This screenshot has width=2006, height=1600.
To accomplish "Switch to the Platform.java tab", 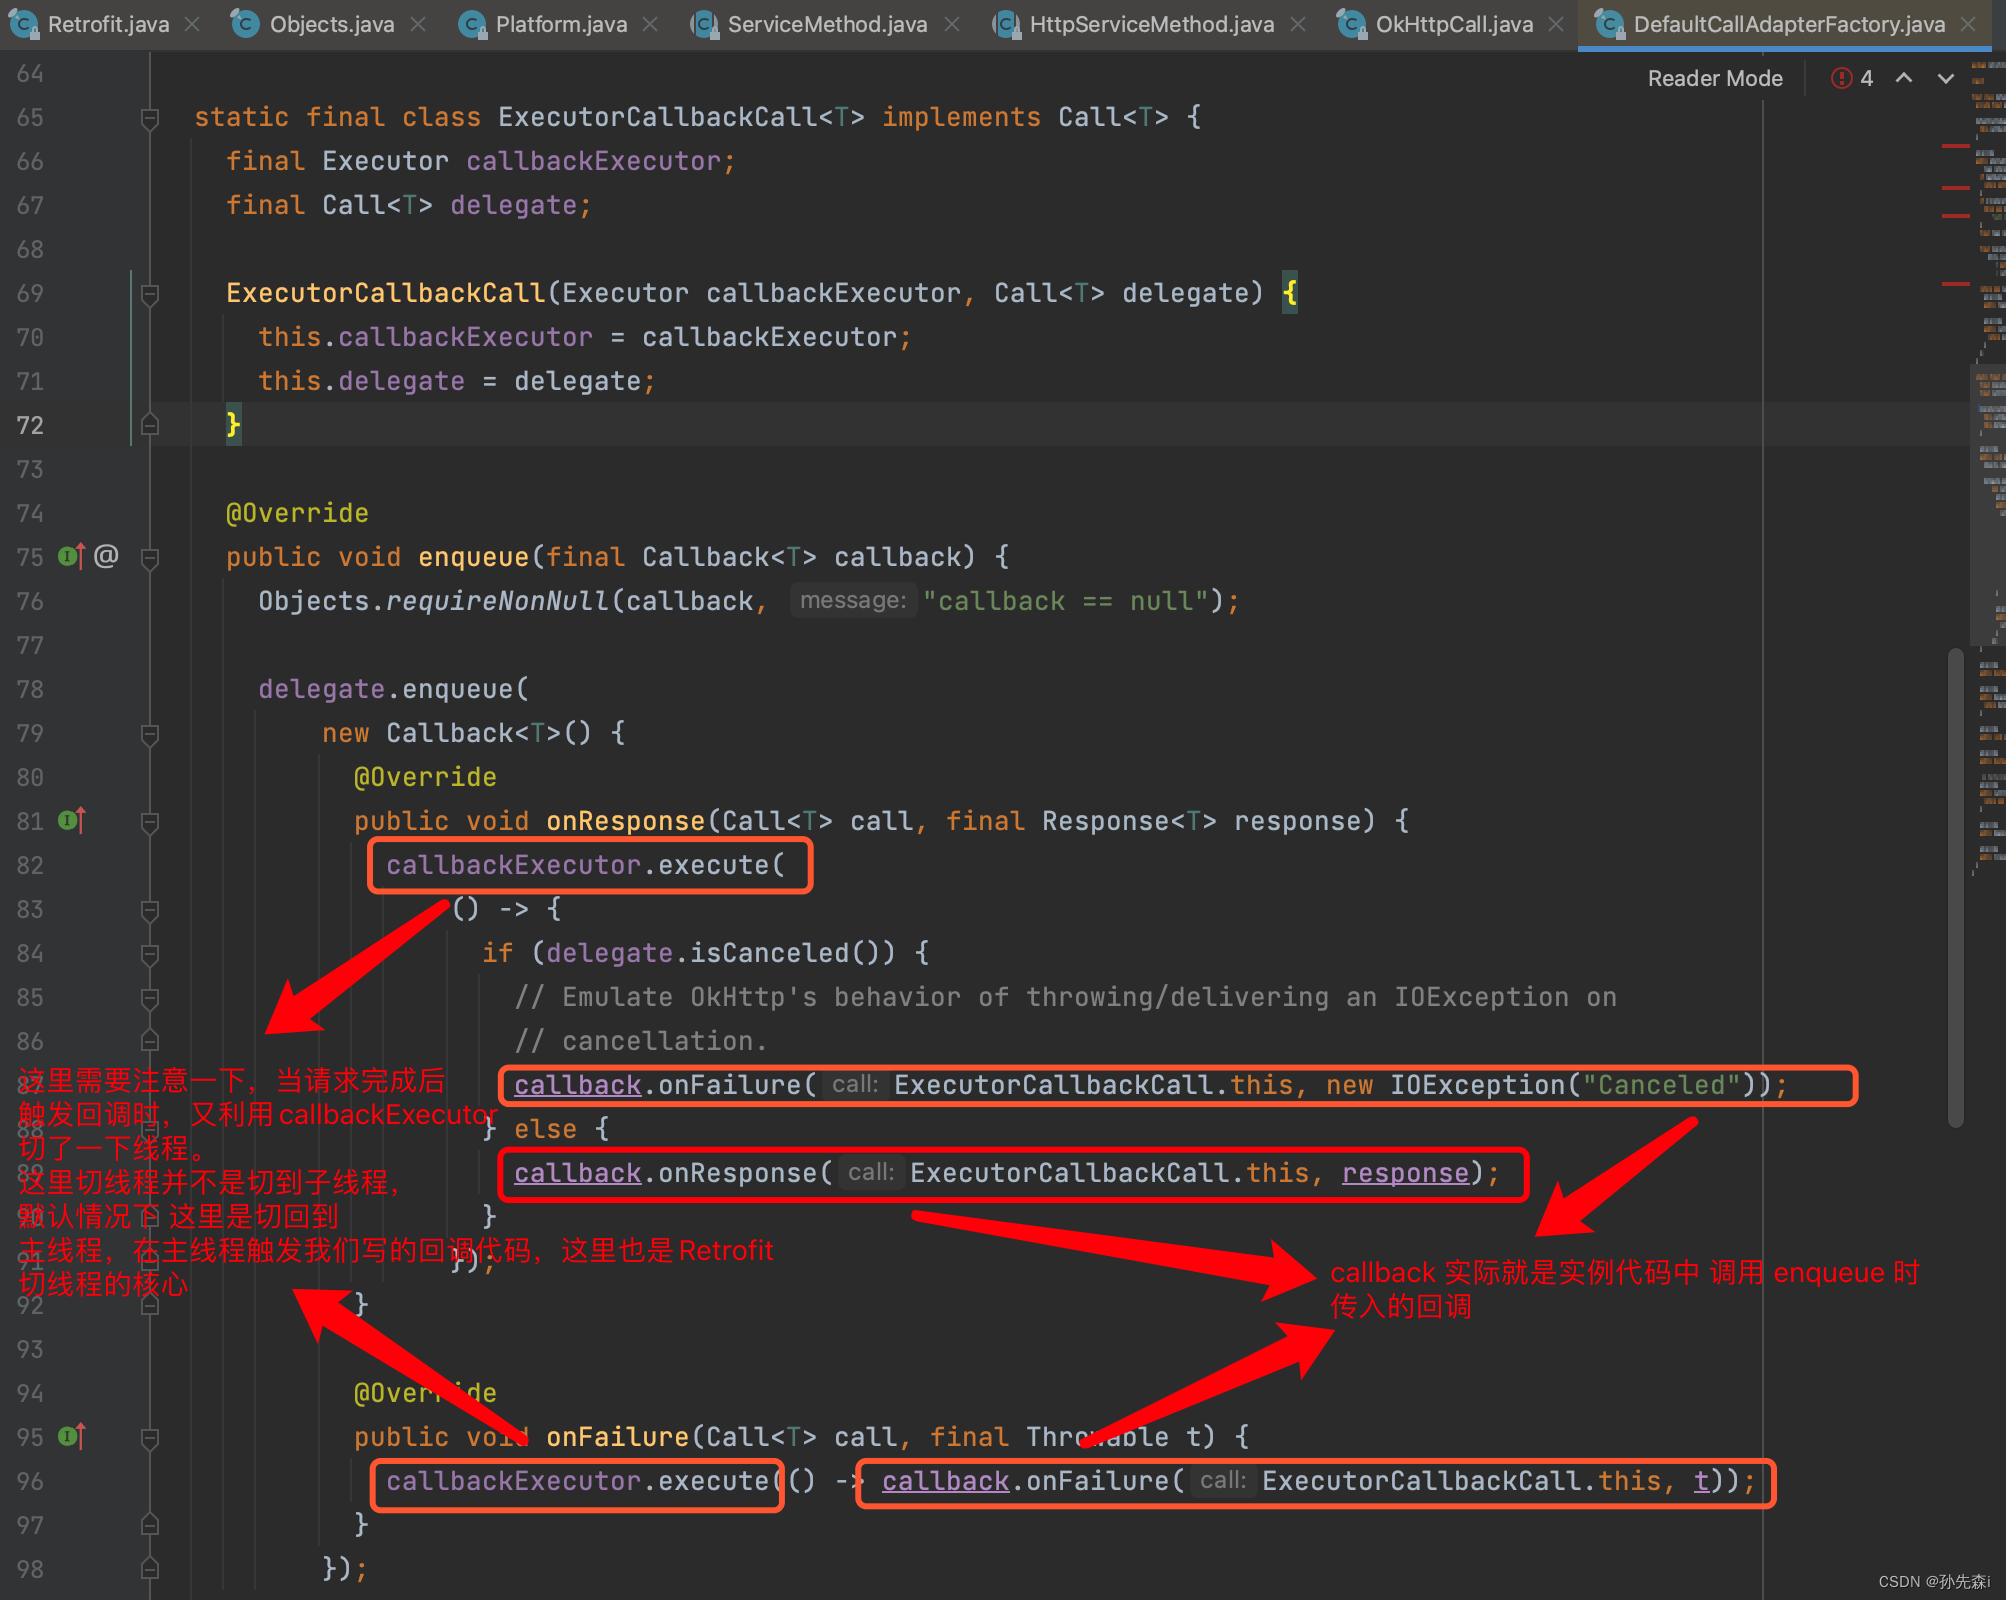I will (x=560, y=24).
